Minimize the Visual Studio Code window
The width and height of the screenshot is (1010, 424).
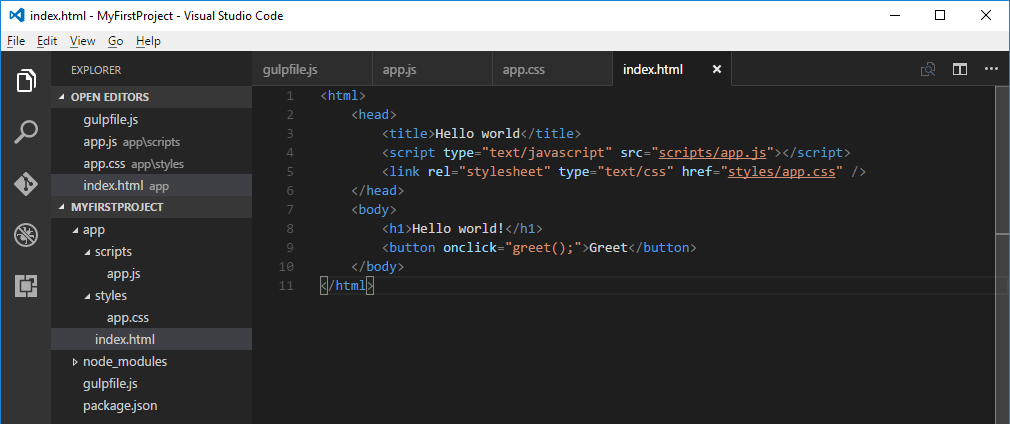896,15
